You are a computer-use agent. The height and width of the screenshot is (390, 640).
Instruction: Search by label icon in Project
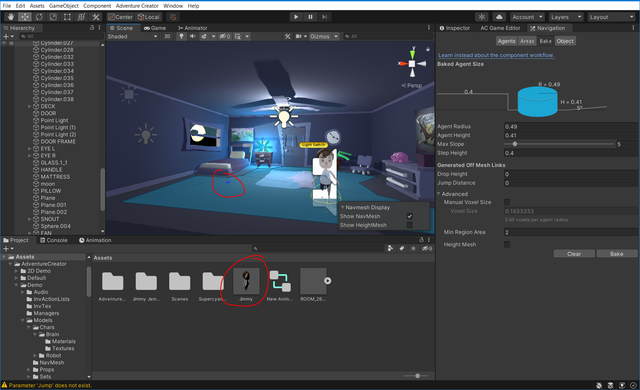402,248
